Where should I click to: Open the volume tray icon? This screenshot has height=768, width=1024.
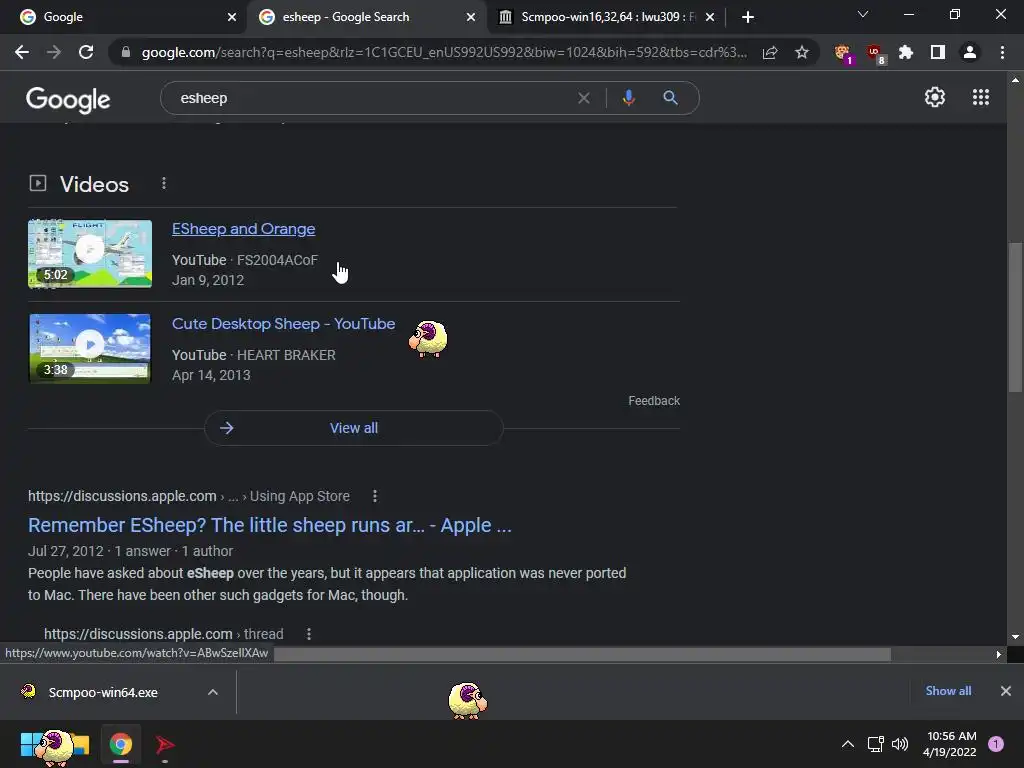900,744
